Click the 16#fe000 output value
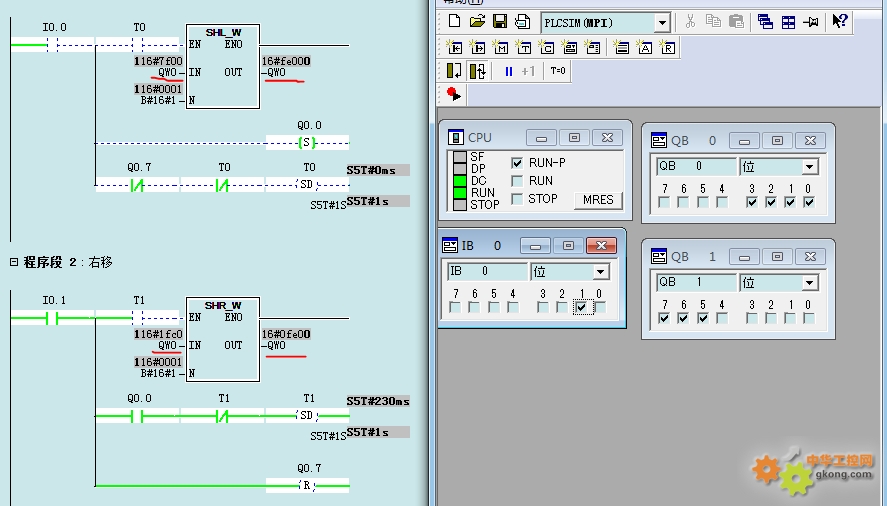This screenshot has height=506, width=887. pos(286,61)
